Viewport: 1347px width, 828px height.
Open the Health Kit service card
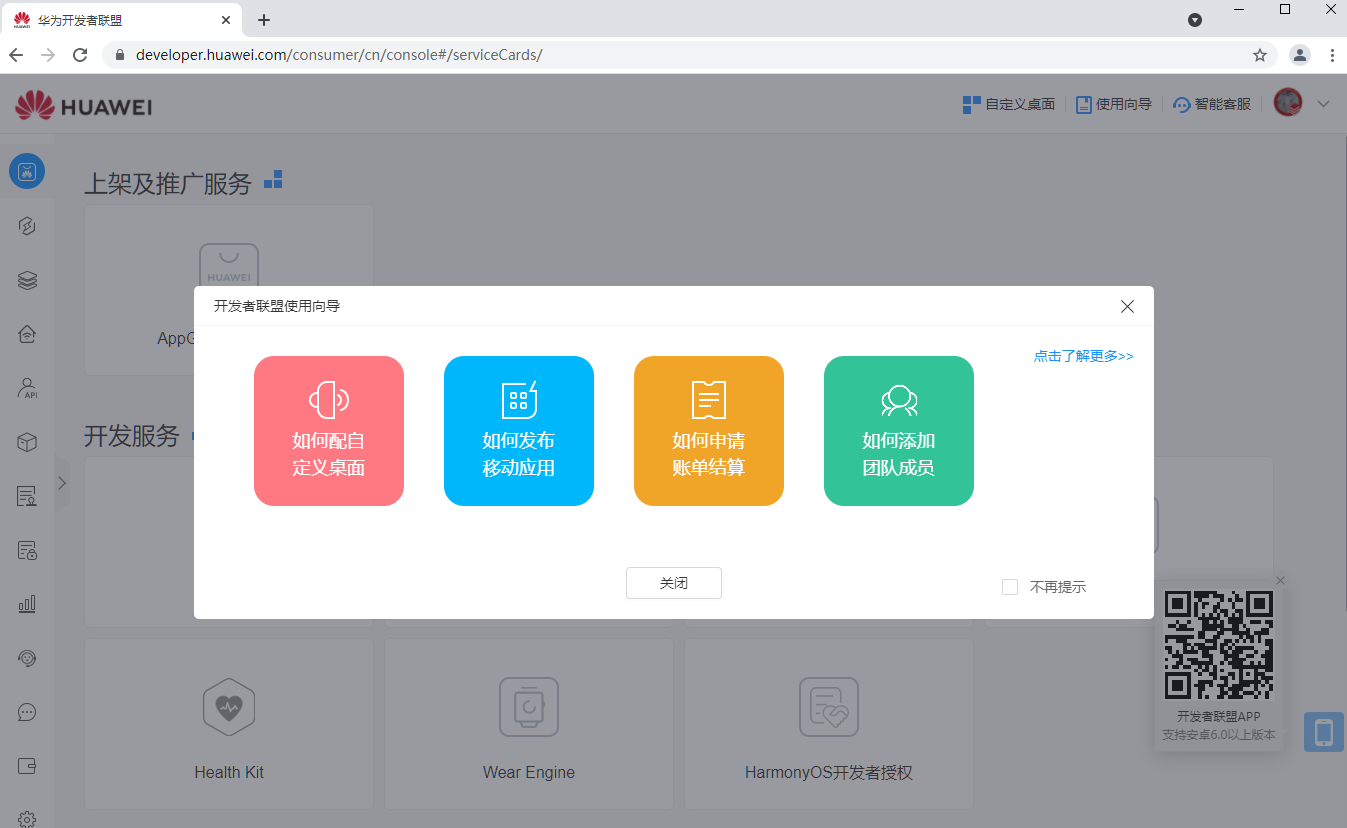pyautogui.click(x=229, y=724)
